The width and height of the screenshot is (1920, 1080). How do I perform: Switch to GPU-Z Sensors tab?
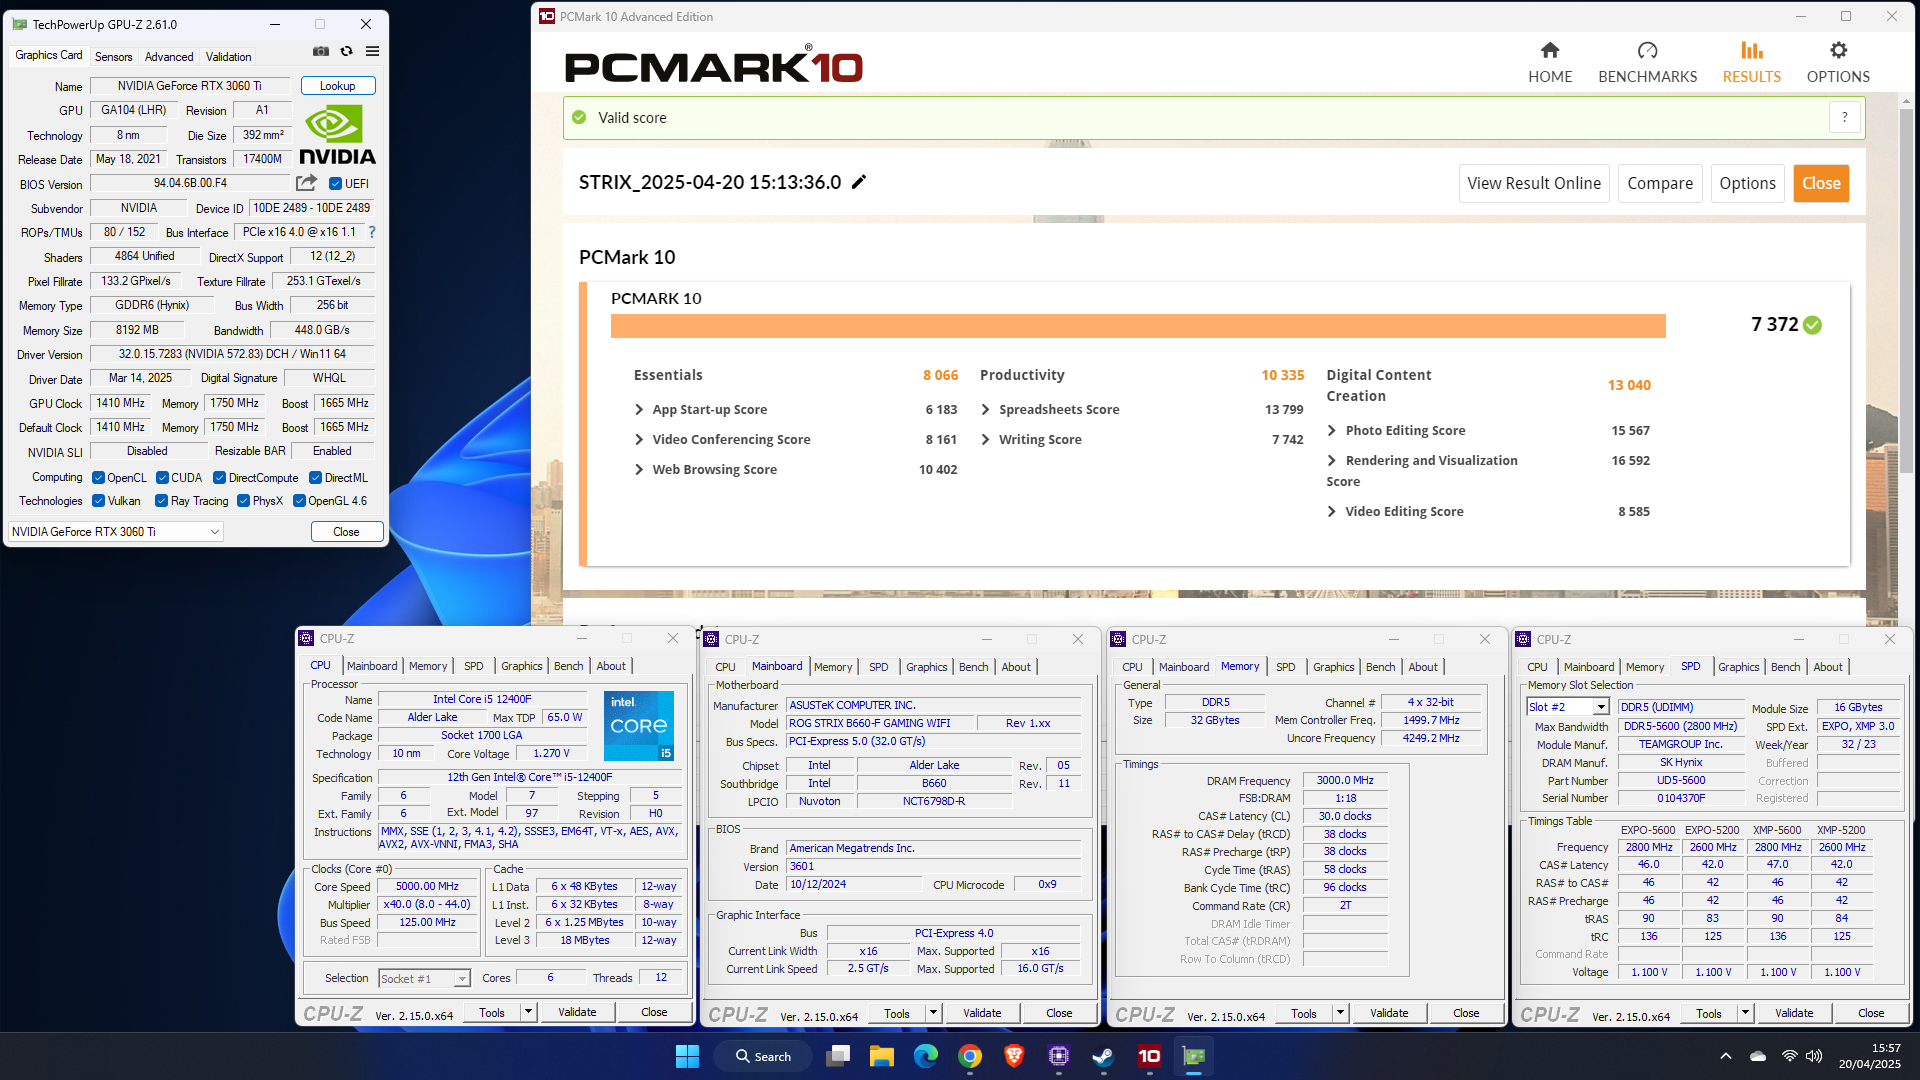coord(113,57)
